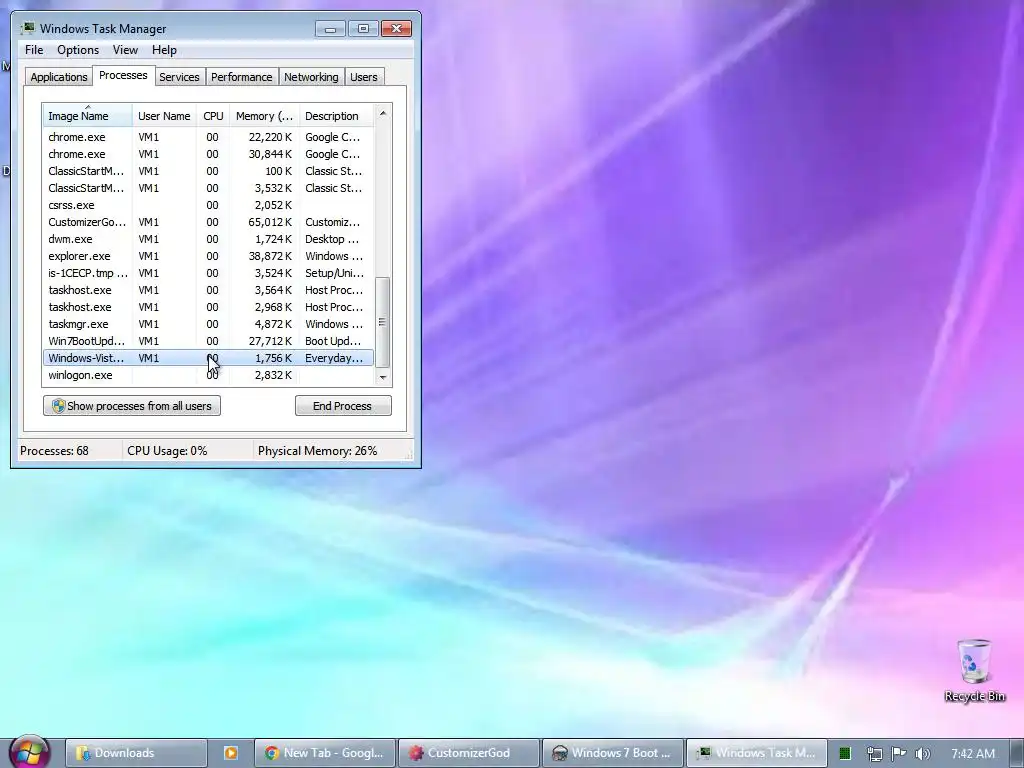Open the View menu
Image resolution: width=1024 pixels, height=768 pixels.
pos(125,50)
